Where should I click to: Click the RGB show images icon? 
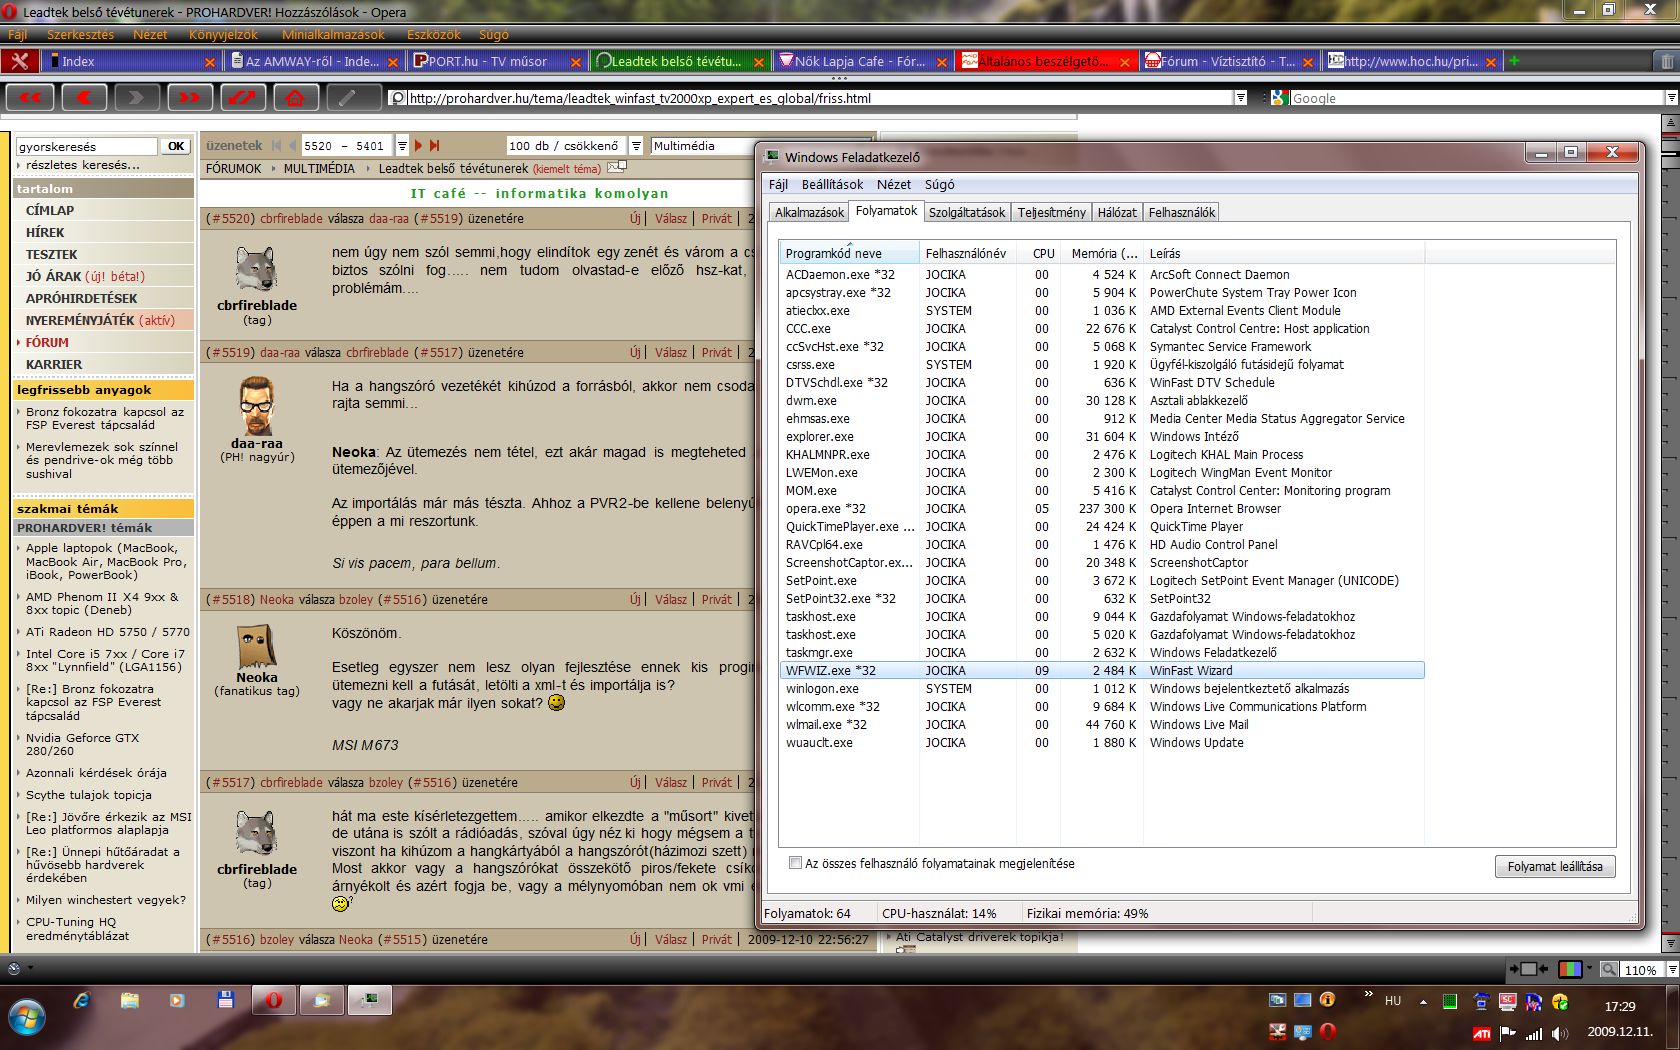click(1570, 969)
